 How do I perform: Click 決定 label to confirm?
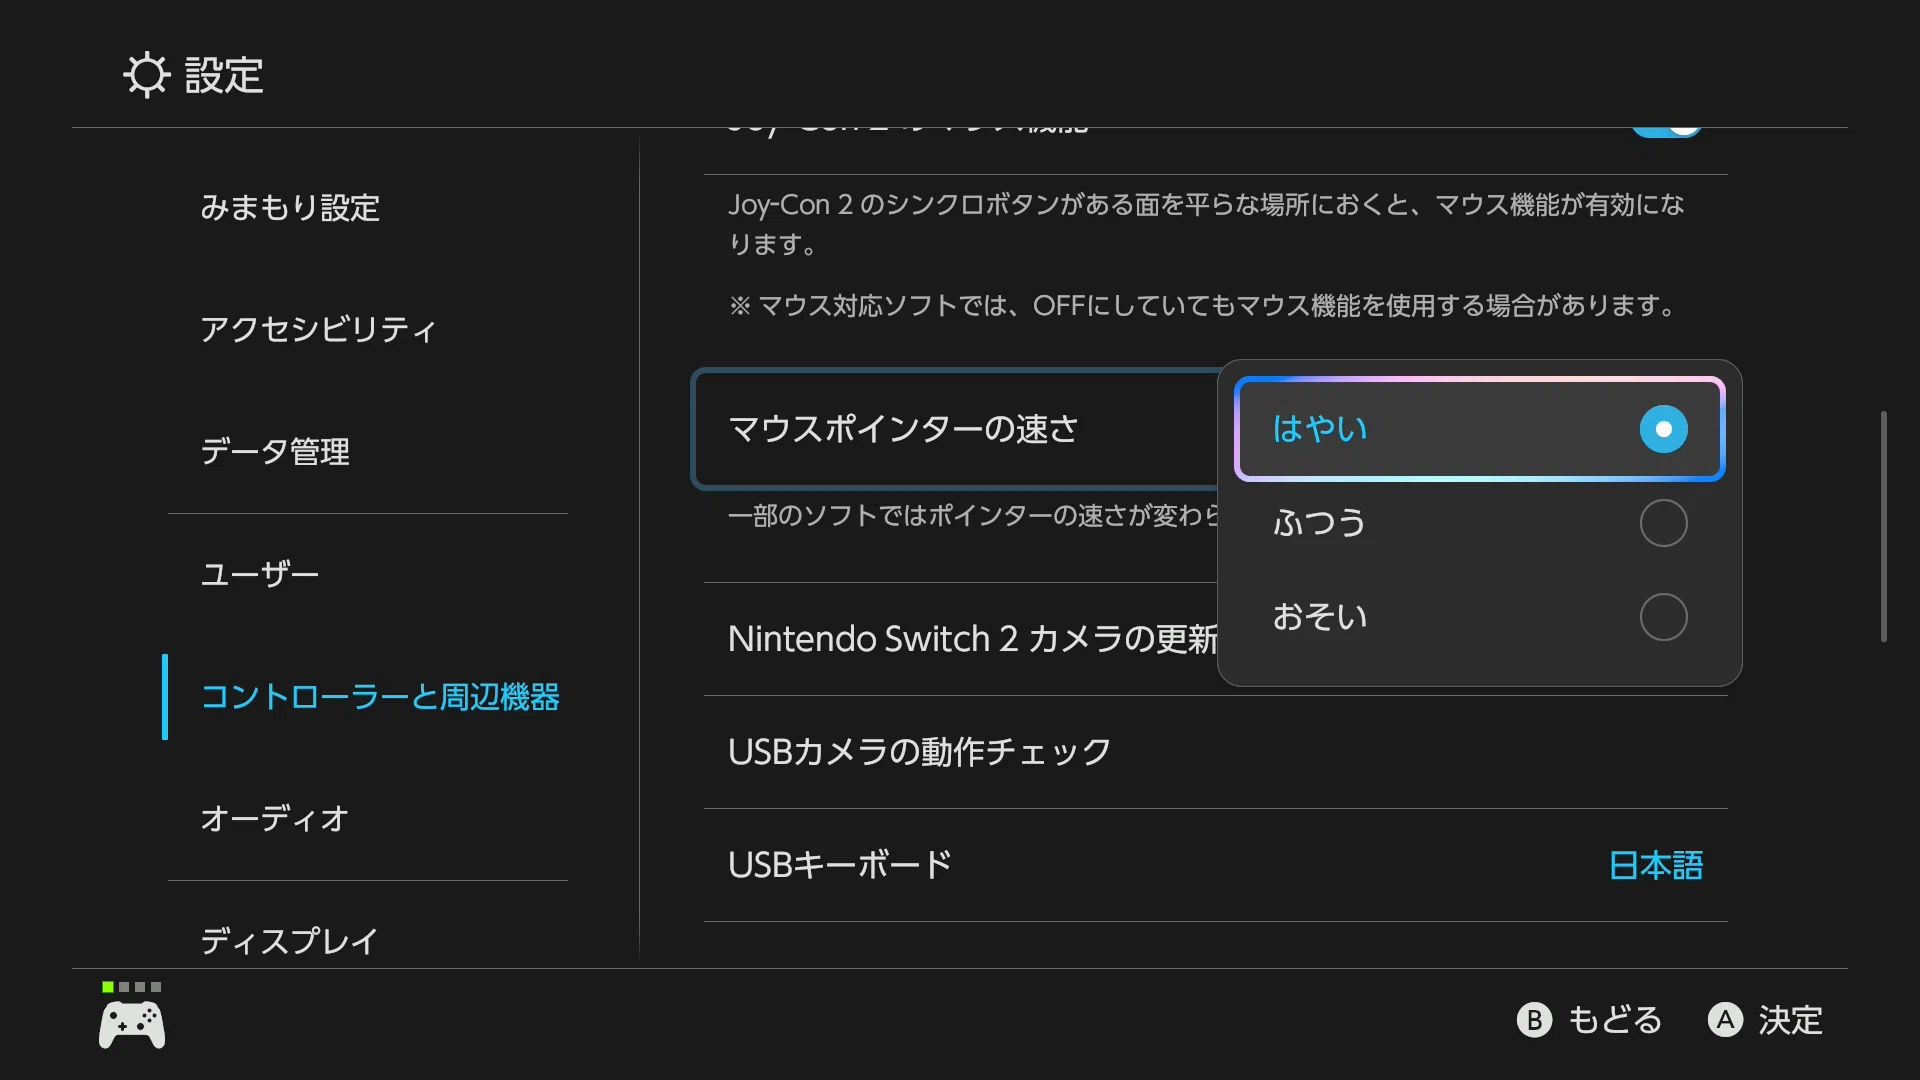tap(1790, 1020)
